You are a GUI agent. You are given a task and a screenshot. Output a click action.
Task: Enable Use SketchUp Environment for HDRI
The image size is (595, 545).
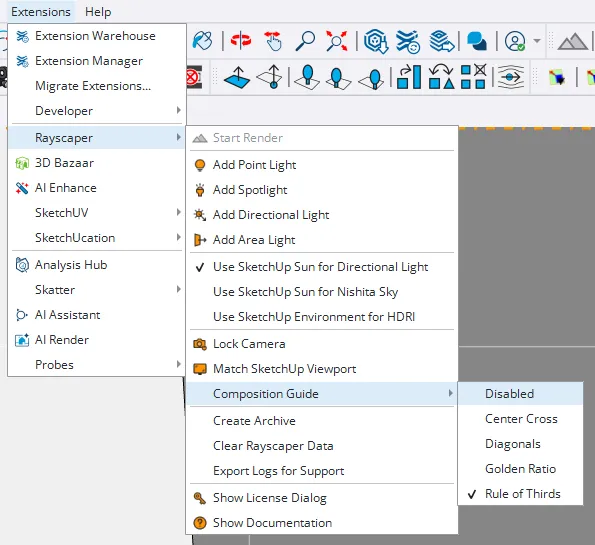322,317
